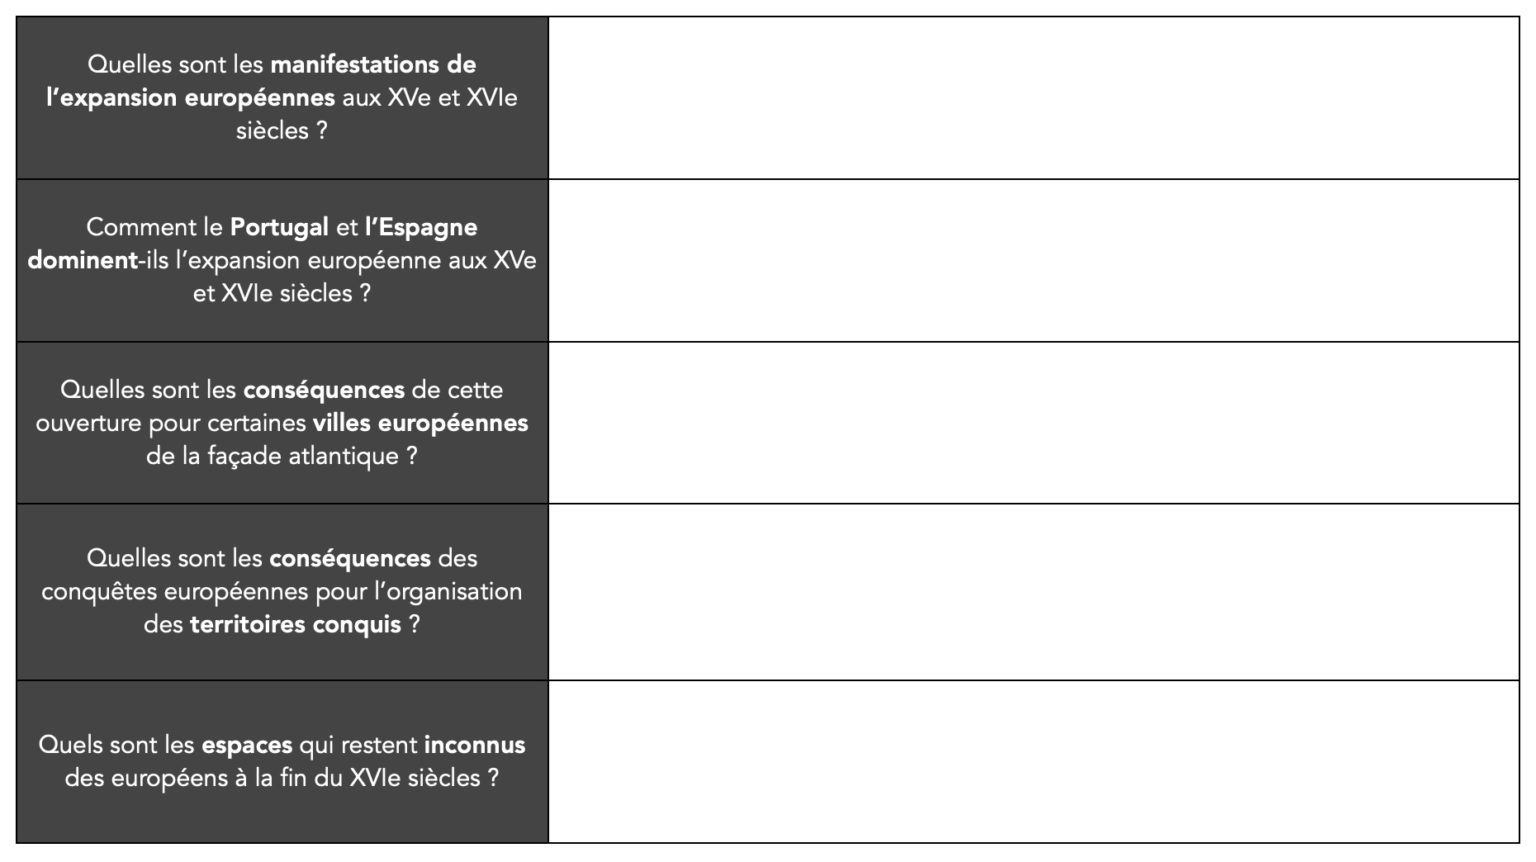Viewport: 1536px width, 862px height.
Task: Select the question about villes européennes atlantique
Action: (x=282, y=423)
